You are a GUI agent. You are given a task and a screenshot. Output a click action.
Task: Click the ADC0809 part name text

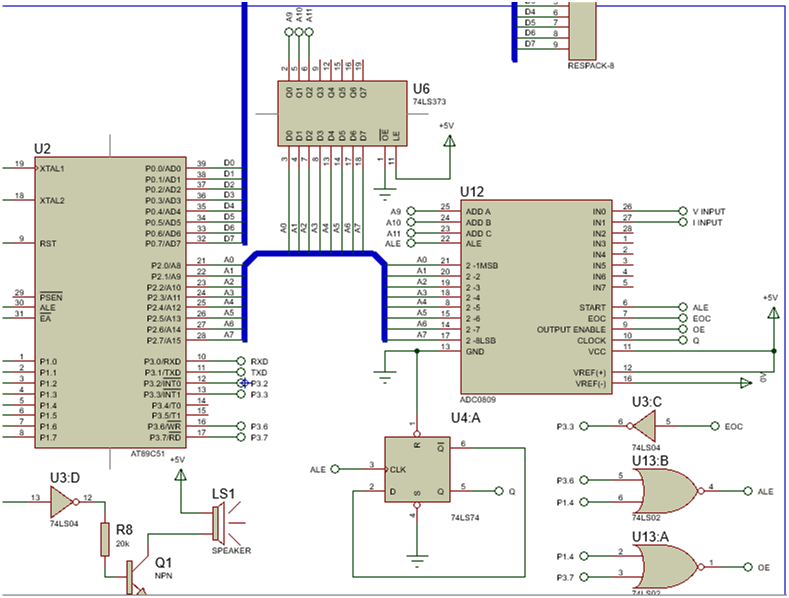(478, 400)
